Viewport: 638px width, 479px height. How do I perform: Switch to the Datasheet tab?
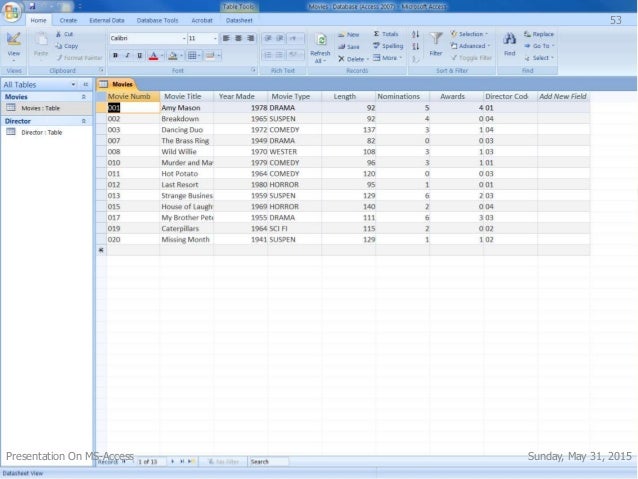click(239, 20)
